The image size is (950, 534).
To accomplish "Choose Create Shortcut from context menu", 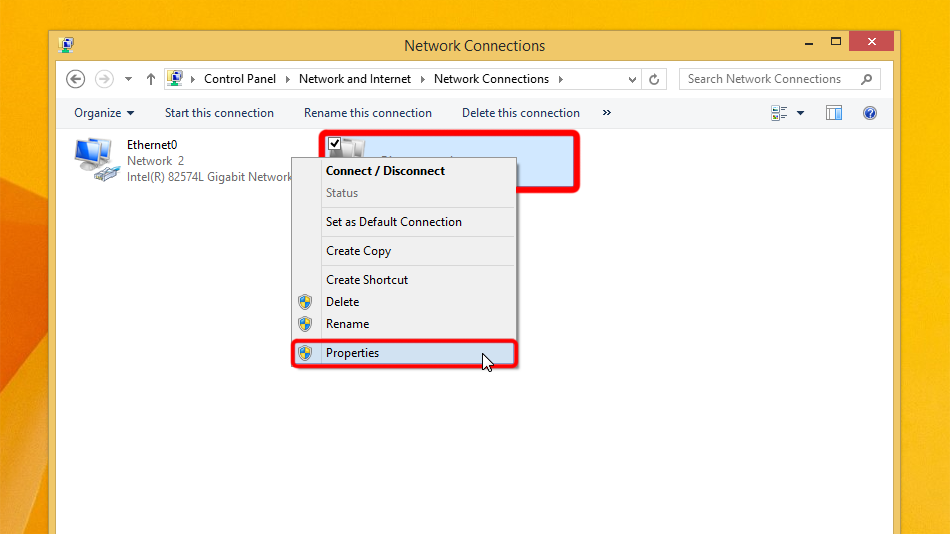I will 367,280.
